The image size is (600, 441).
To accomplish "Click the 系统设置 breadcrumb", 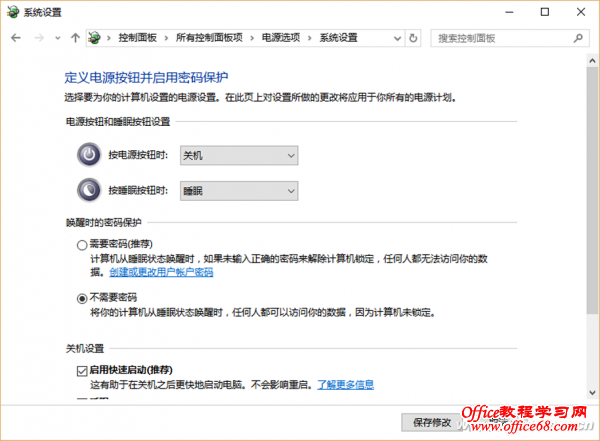I will (339, 38).
